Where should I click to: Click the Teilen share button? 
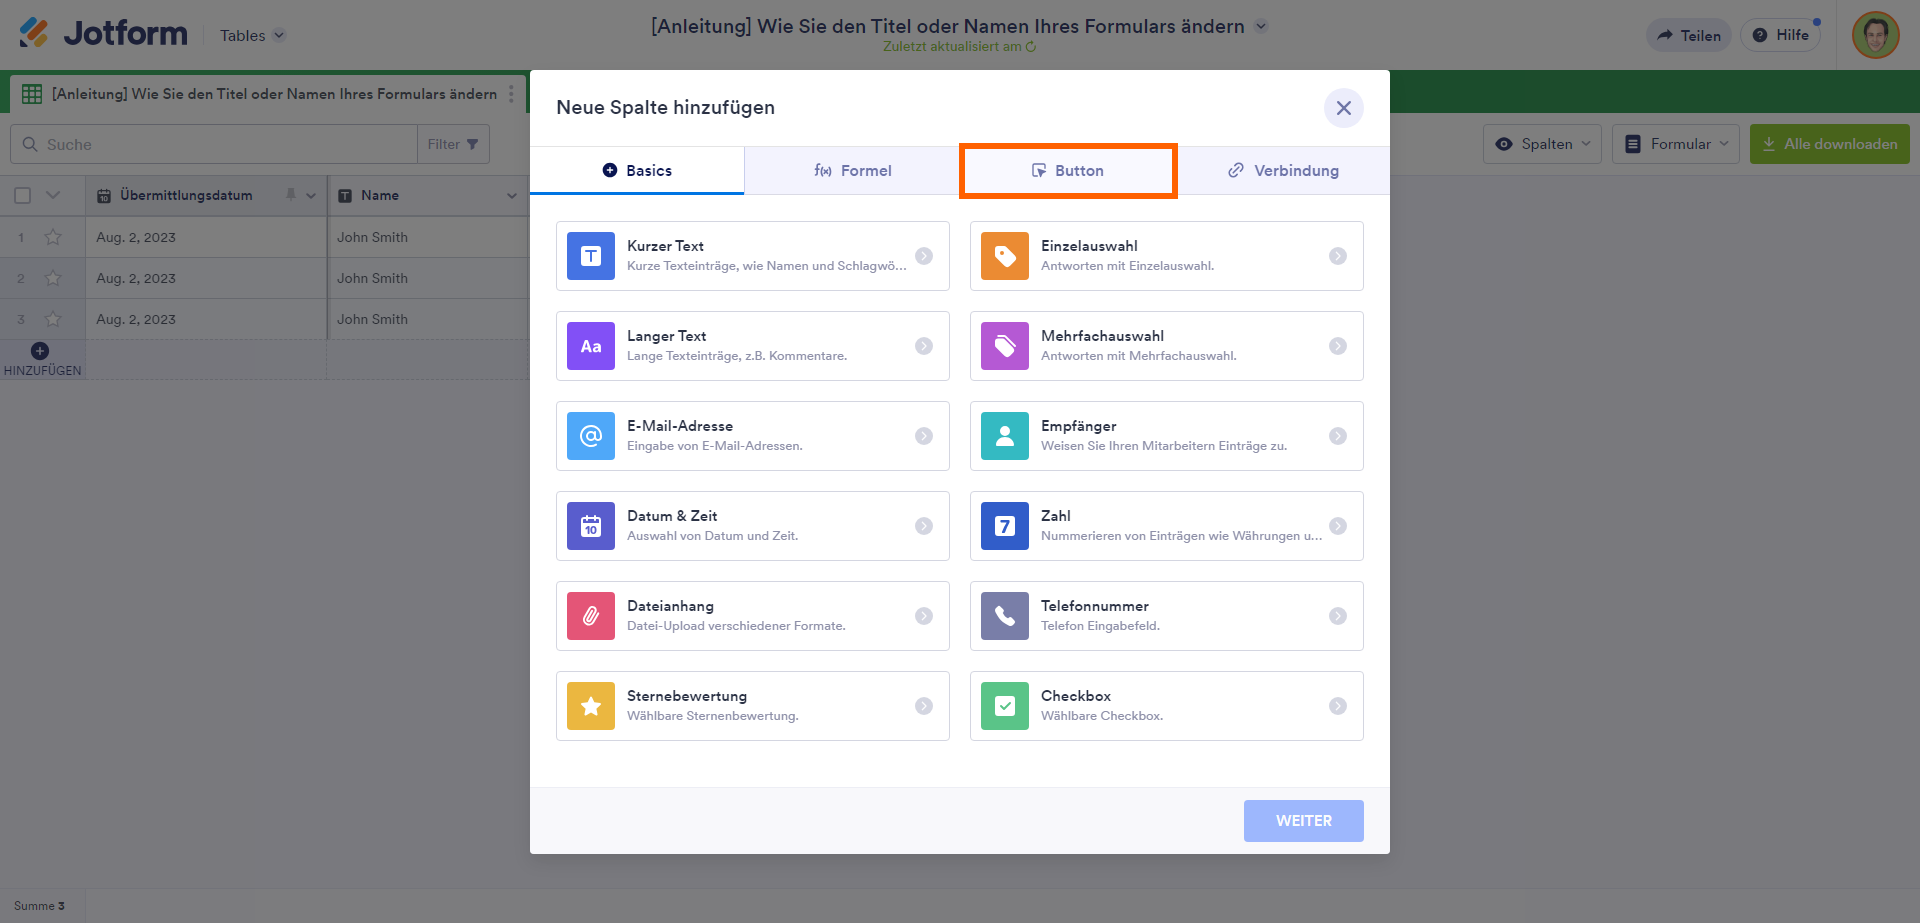point(1688,35)
